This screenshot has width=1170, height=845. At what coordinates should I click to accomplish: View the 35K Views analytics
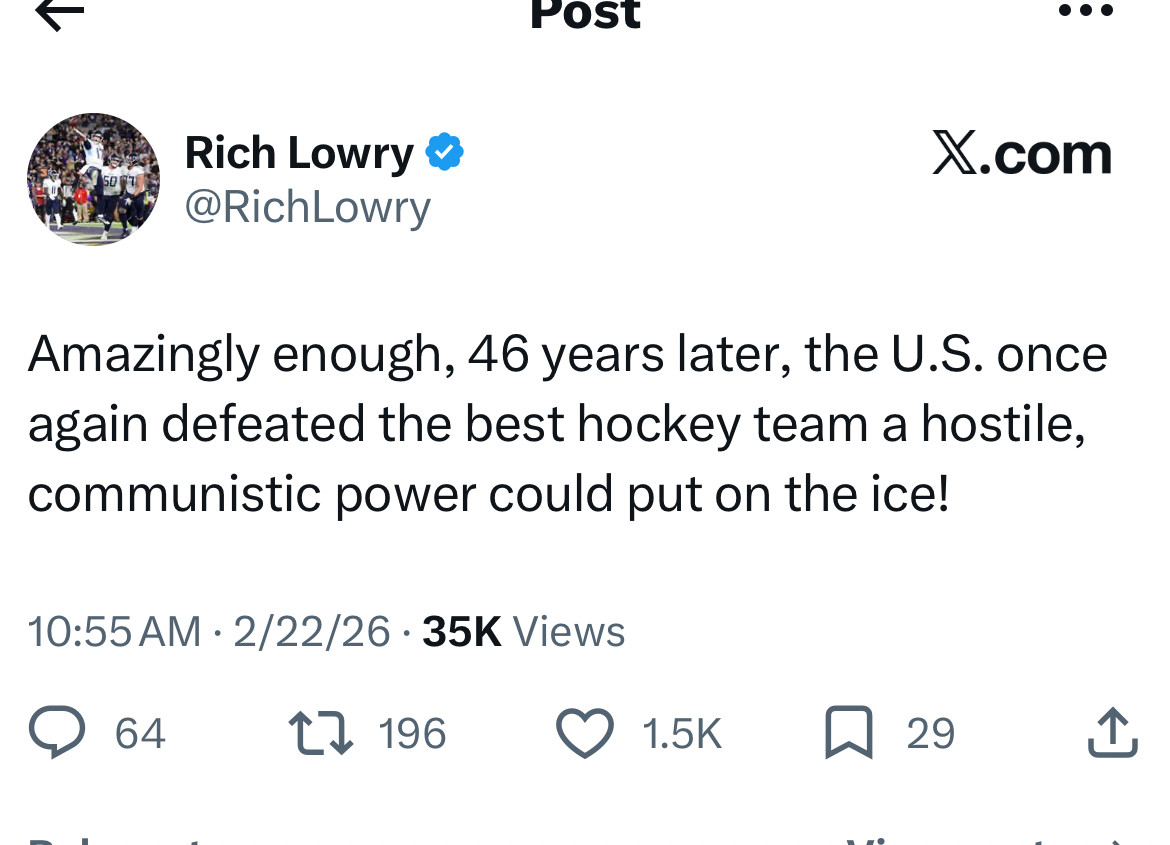point(523,631)
